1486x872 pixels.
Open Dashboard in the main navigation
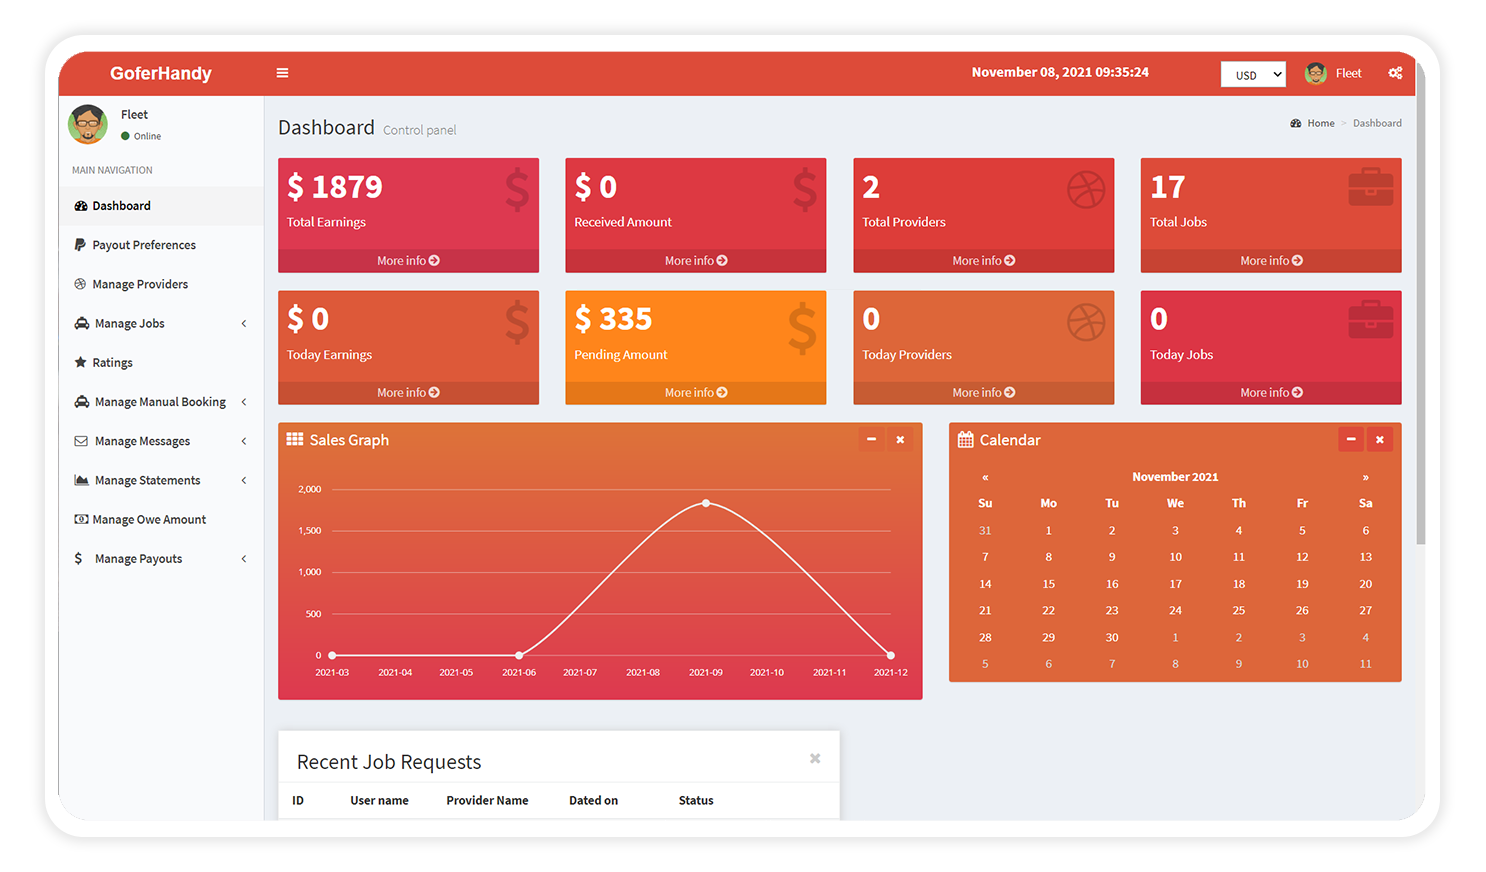(x=161, y=206)
